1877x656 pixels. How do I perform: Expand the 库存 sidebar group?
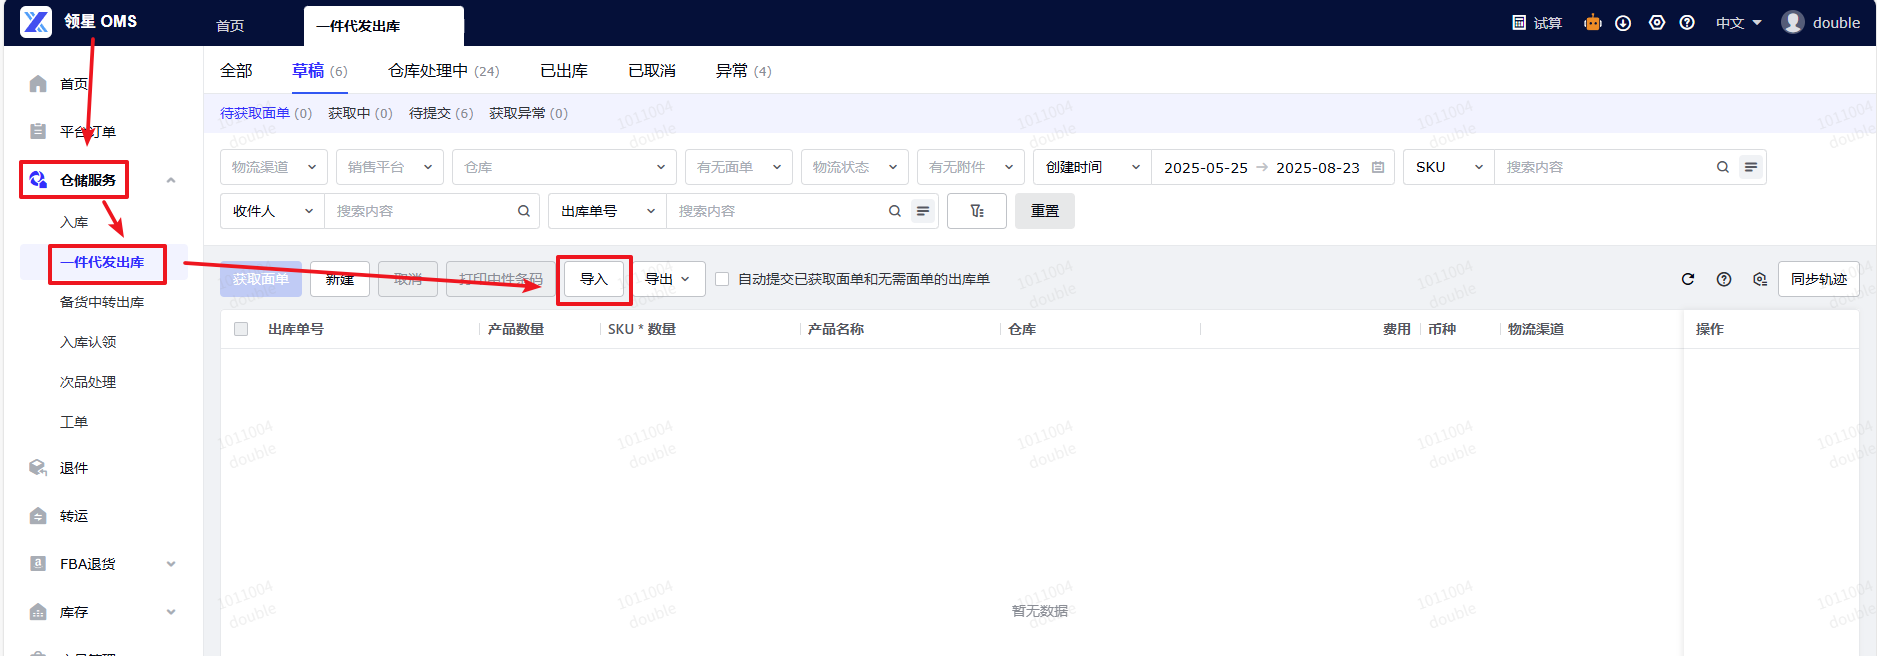[171, 612]
